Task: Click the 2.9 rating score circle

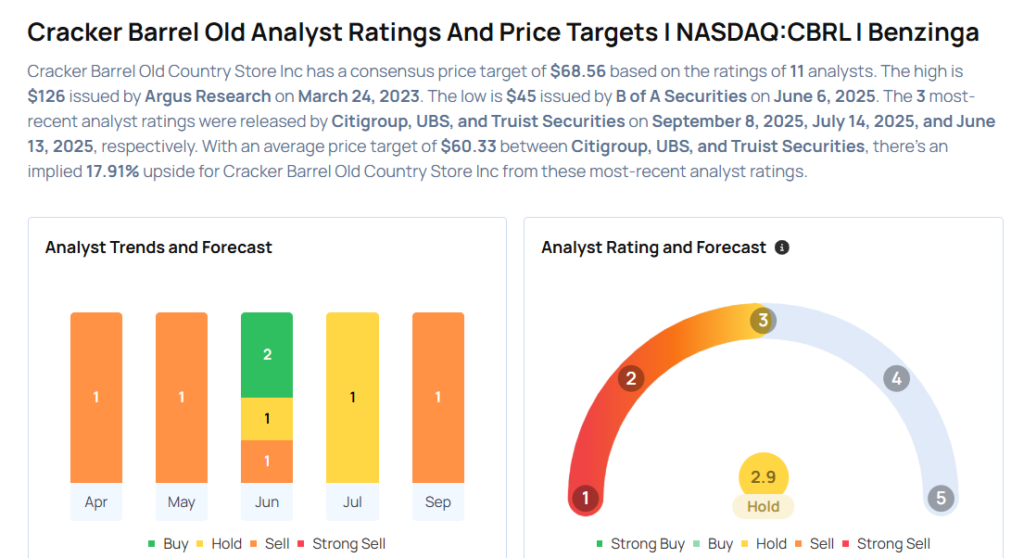Action: pyautogui.click(x=763, y=477)
